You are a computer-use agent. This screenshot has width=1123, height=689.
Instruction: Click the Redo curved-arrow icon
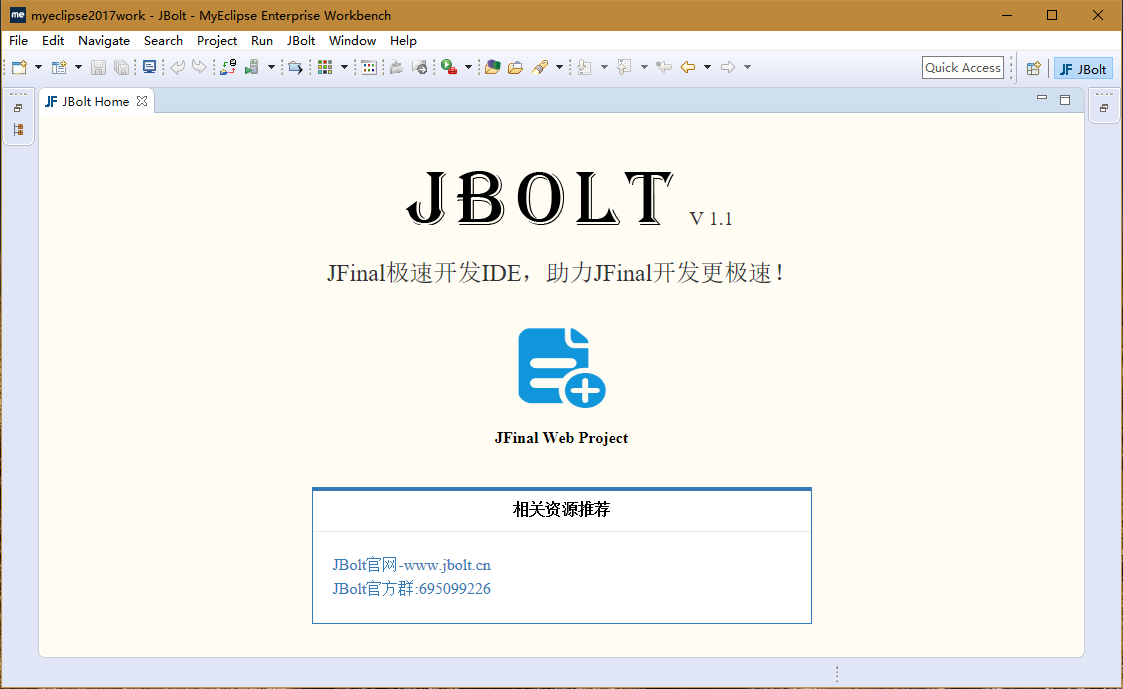199,67
